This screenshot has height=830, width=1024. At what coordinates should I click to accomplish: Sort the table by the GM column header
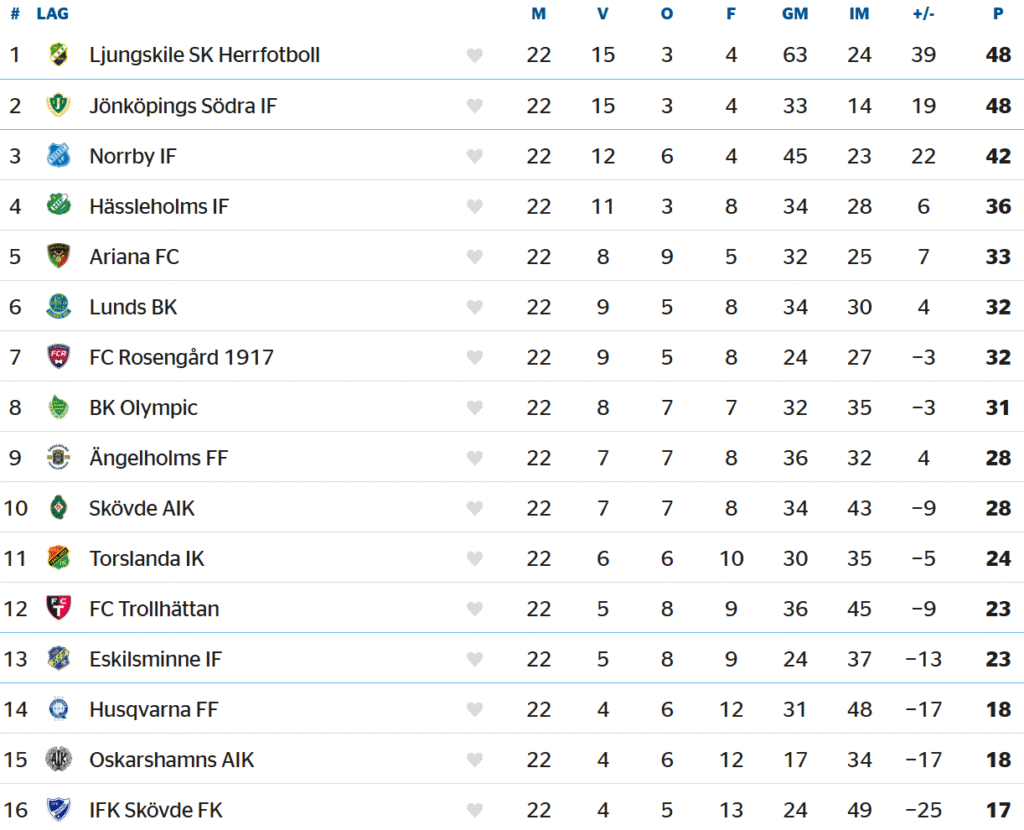point(795,14)
